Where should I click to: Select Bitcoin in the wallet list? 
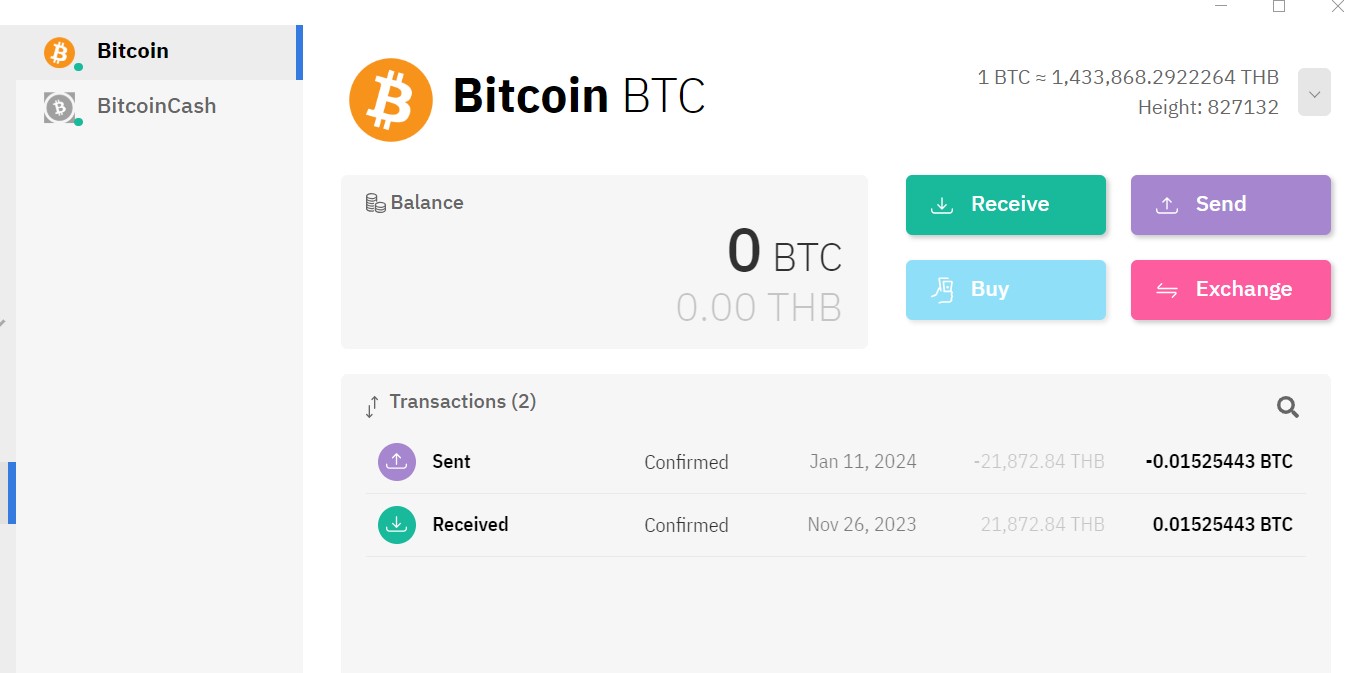coord(158,52)
